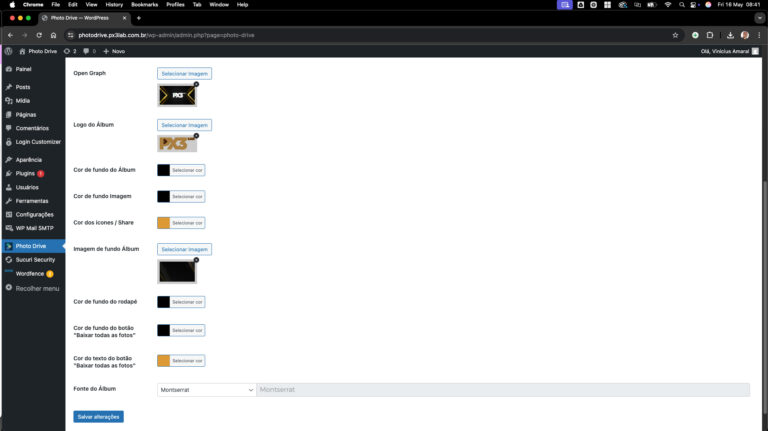Open Chrome downloads icon
Viewport: 768px width, 431px height.
click(x=730, y=35)
